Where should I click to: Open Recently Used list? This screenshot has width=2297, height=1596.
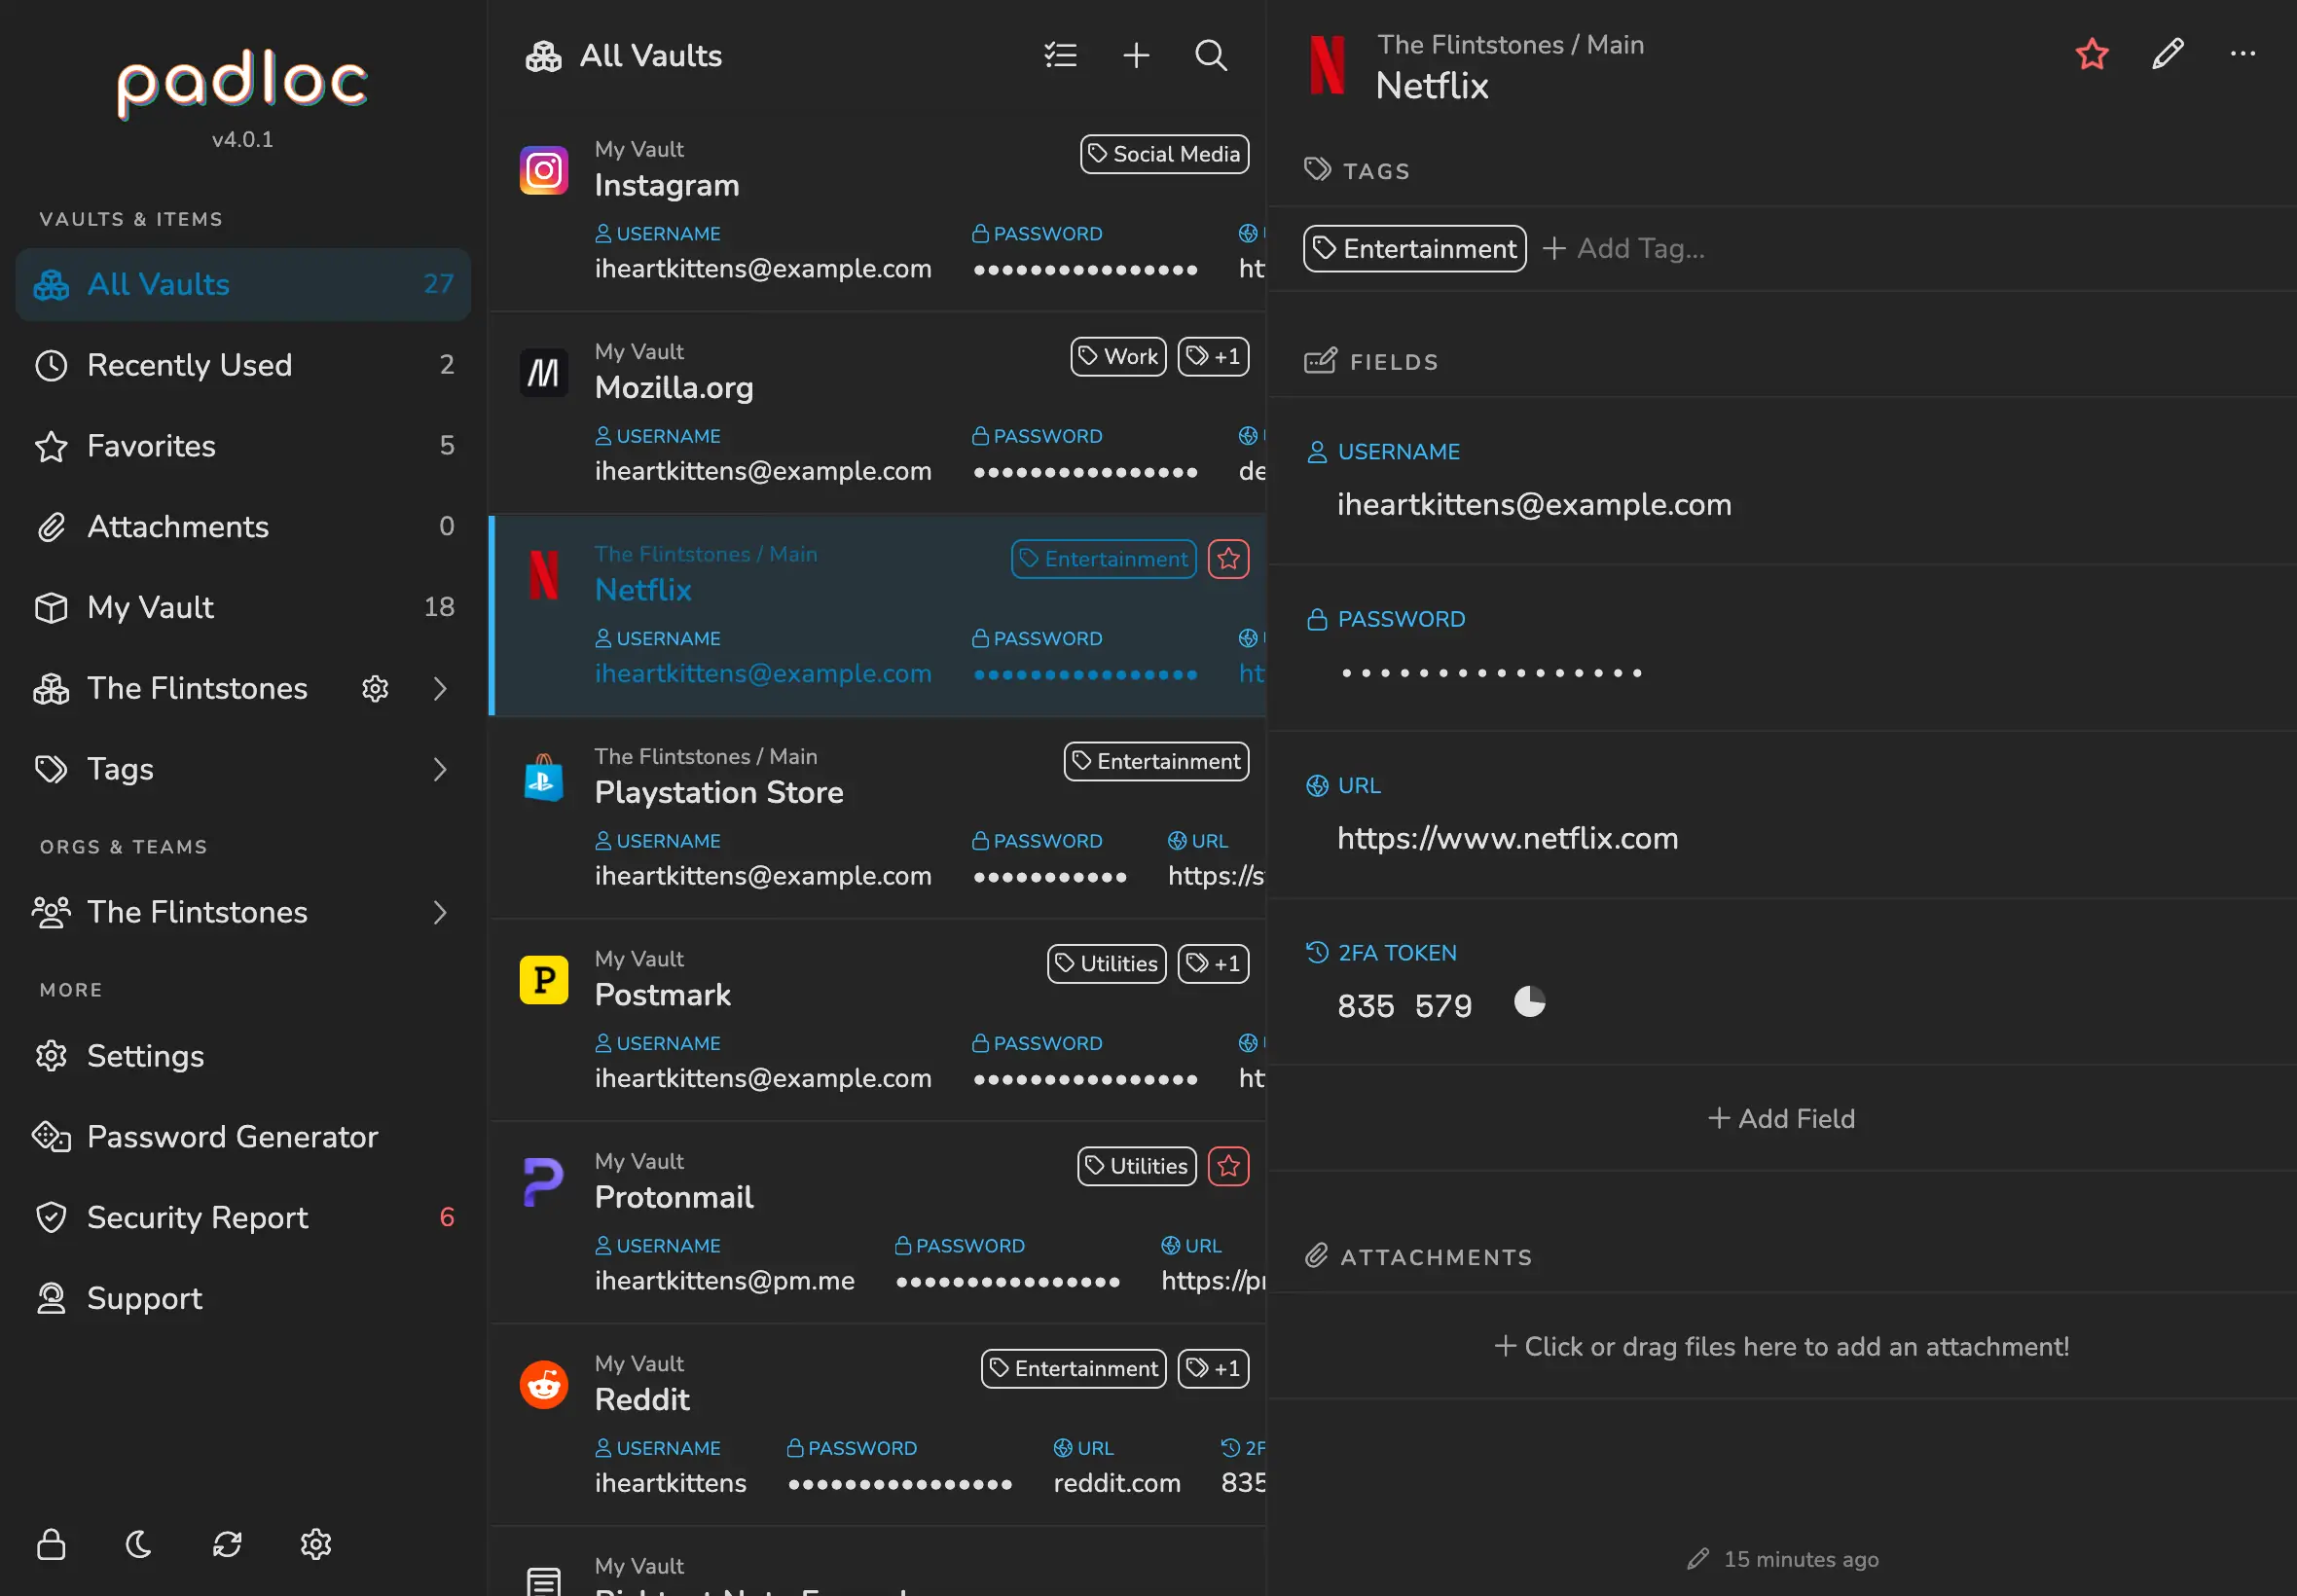243,365
